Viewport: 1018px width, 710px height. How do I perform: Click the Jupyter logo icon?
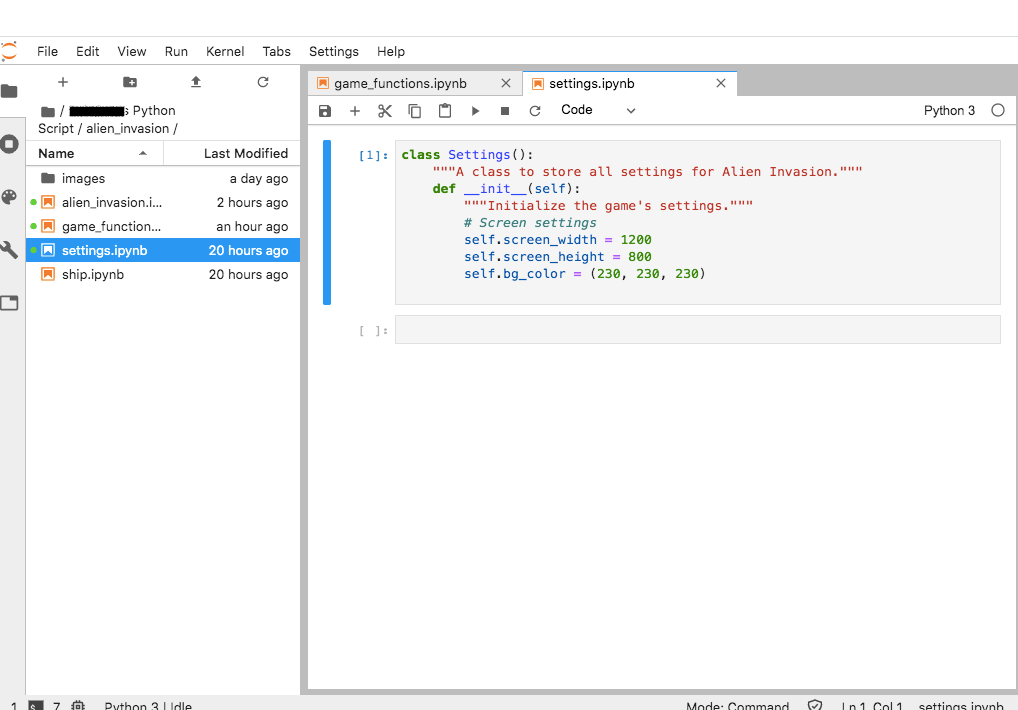pyautogui.click(x=8, y=51)
